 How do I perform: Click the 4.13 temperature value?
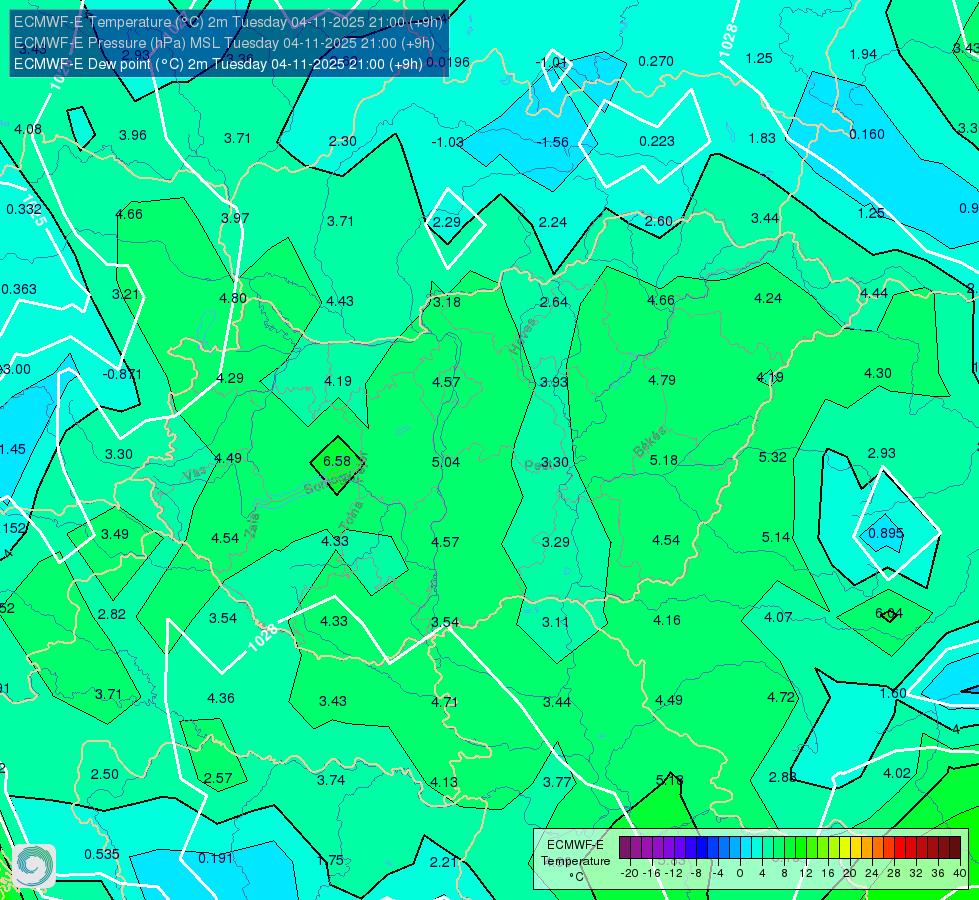tap(444, 782)
